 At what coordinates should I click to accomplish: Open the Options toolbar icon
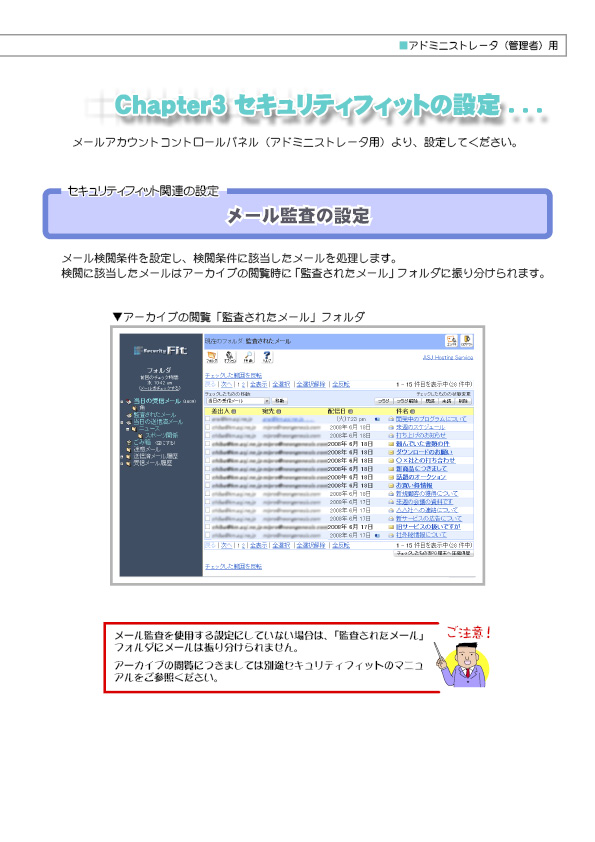(x=230, y=357)
